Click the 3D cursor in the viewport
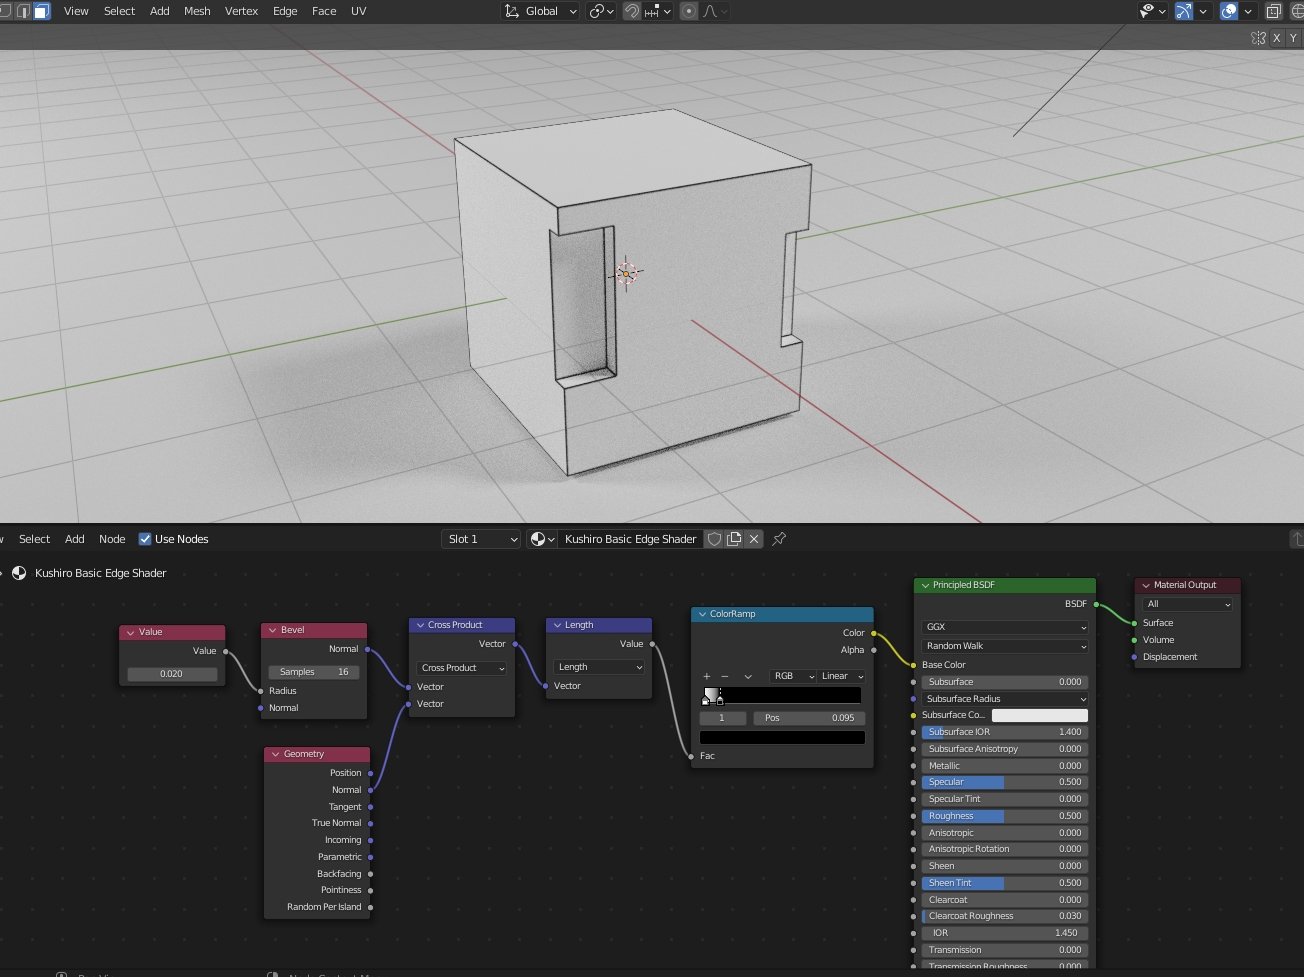Screen dimensions: 1304x977 pyautogui.click(x=626, y=273)
